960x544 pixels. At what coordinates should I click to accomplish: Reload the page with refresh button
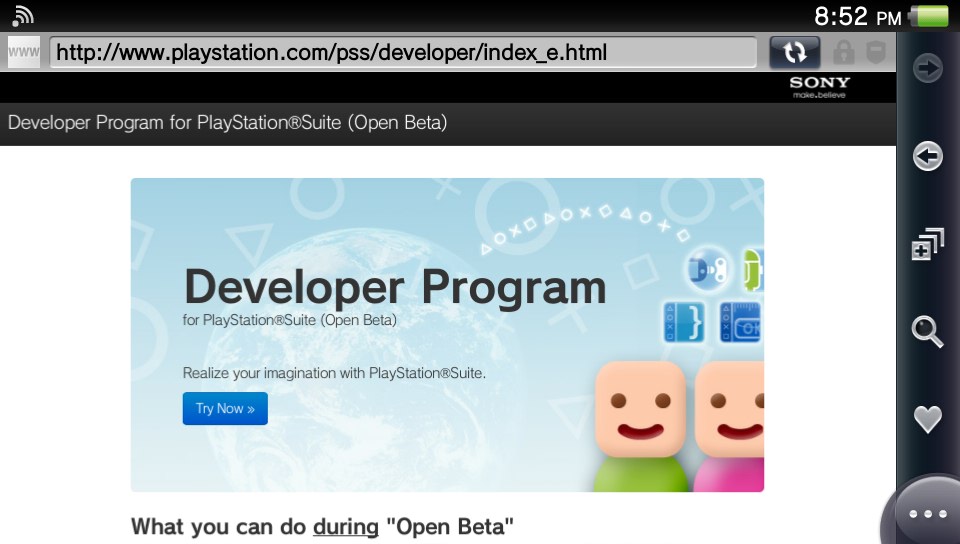click(795, 53)
